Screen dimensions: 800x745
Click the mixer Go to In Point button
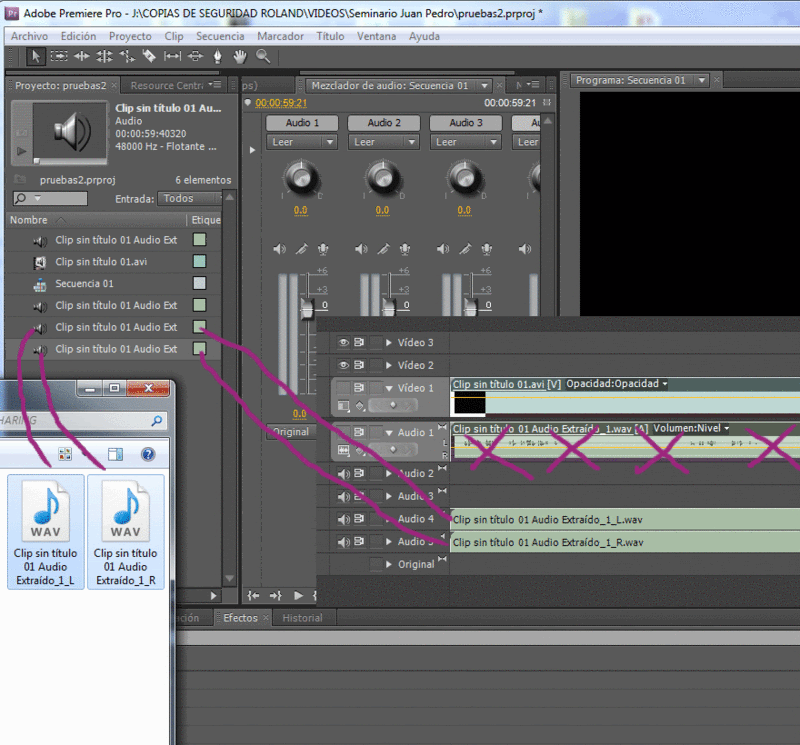coord(254,595)
